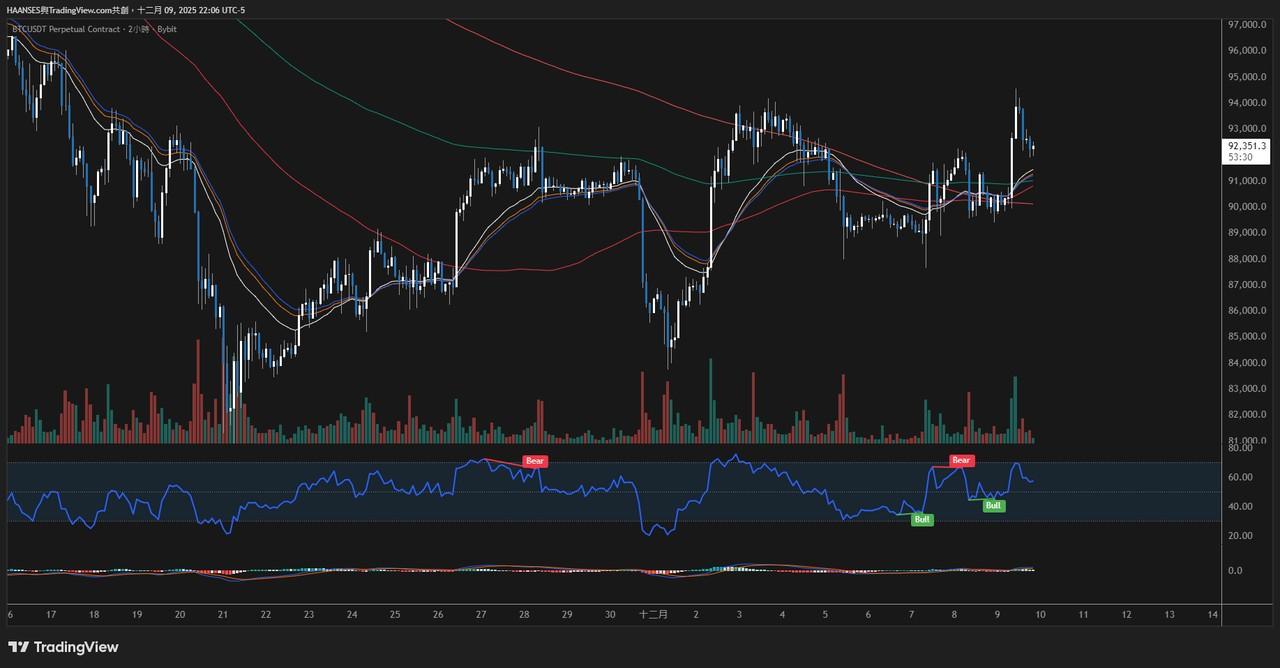Select the Bear label near December 8
The width and height of the screenshot is (1280, 668).
coord(961,461)
